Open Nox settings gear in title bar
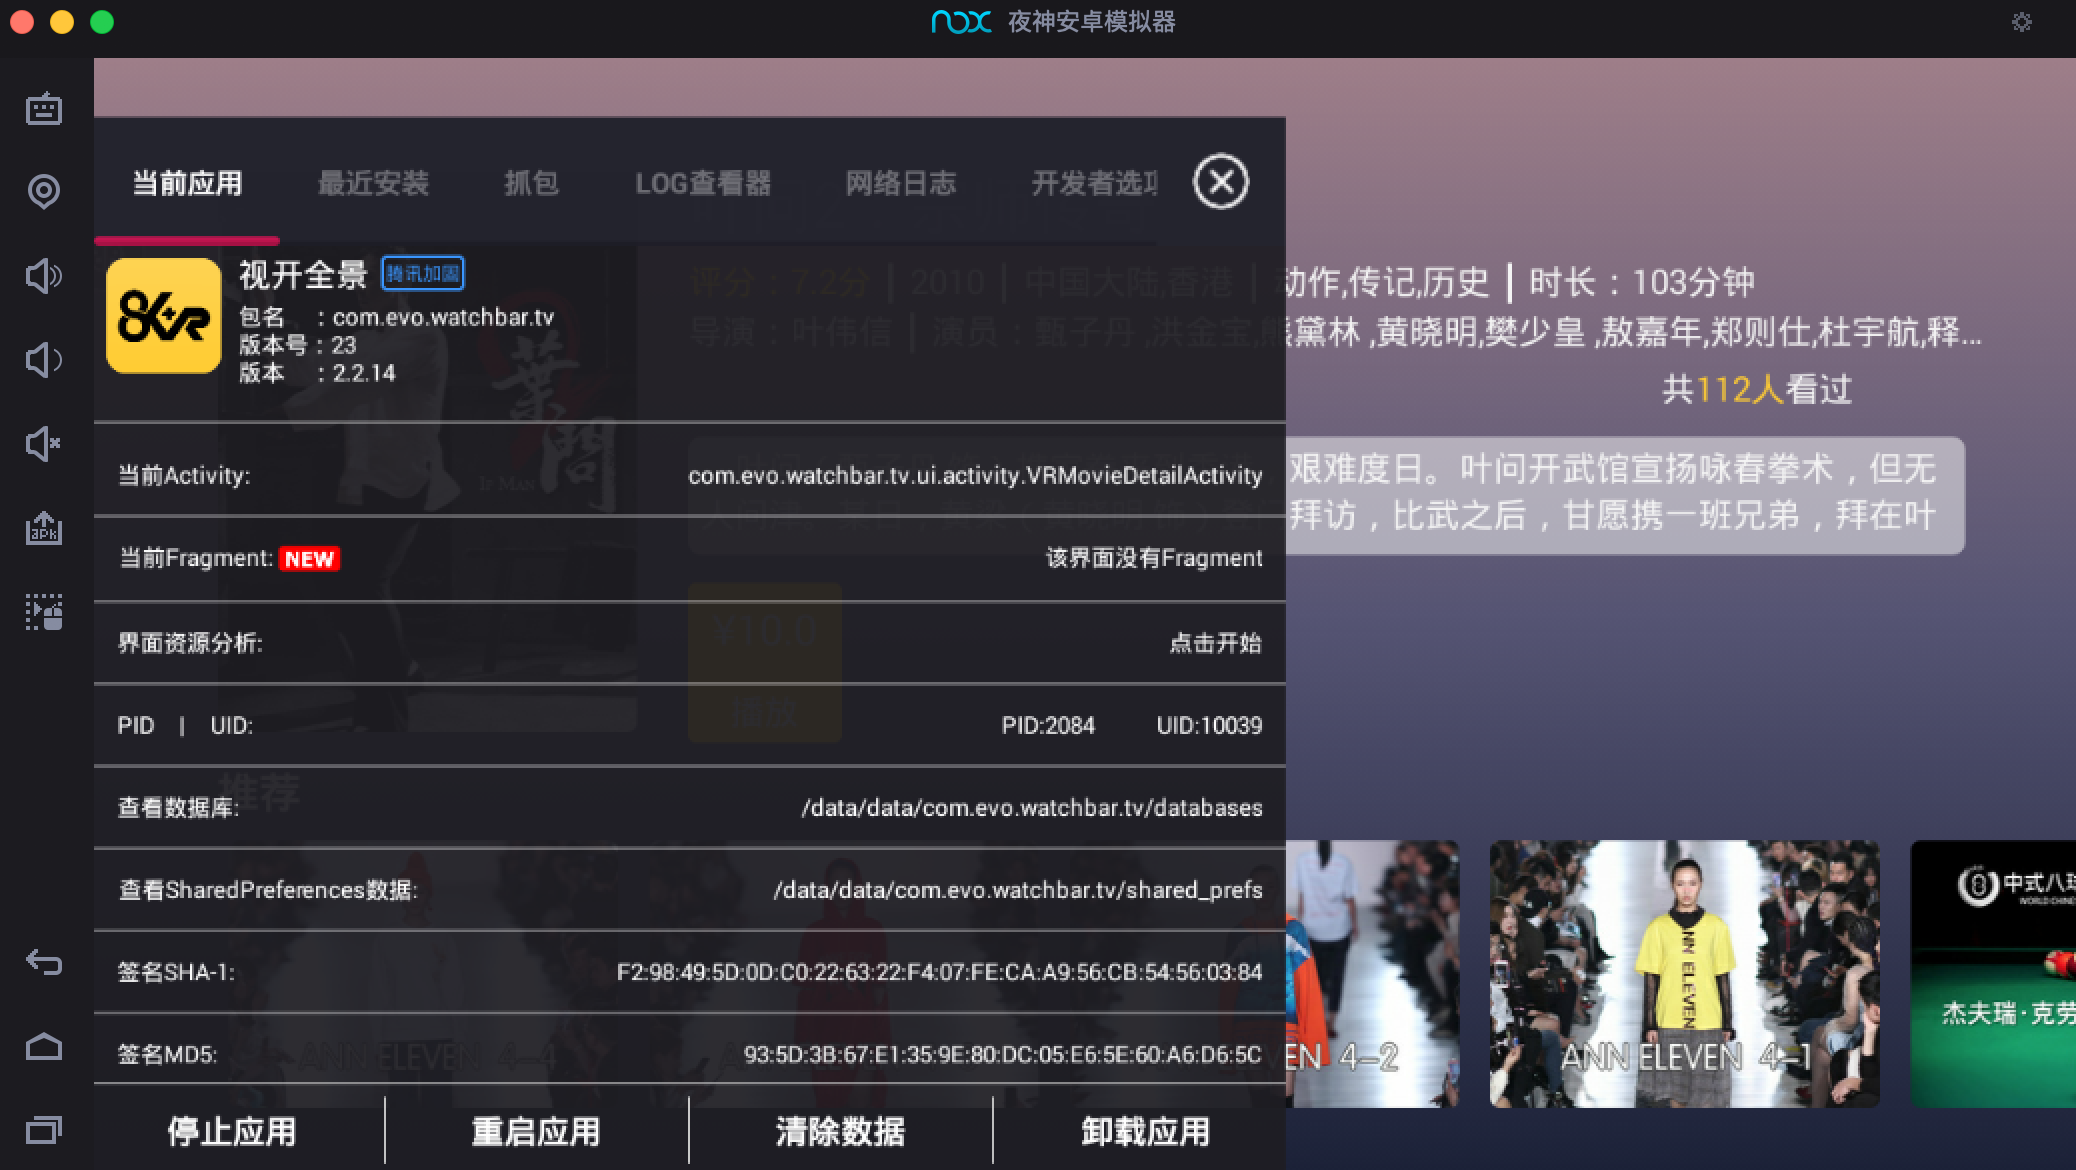2076x1170 pixels. [x=2021, y=22]
